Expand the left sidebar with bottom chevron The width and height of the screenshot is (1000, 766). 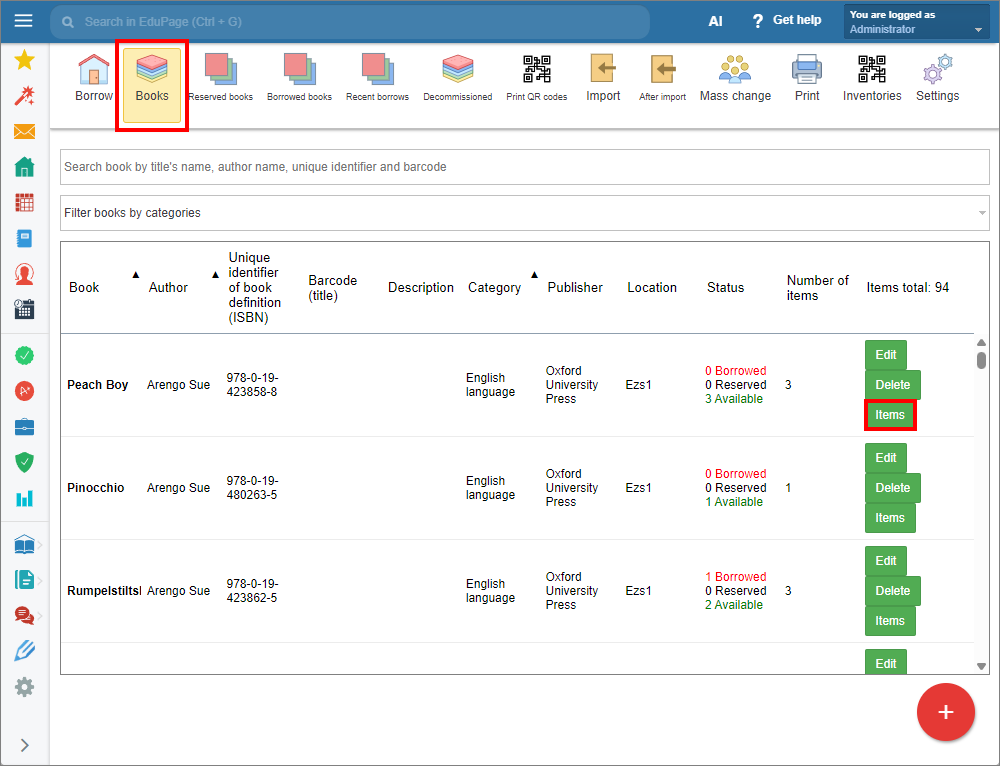pos(24,745)
